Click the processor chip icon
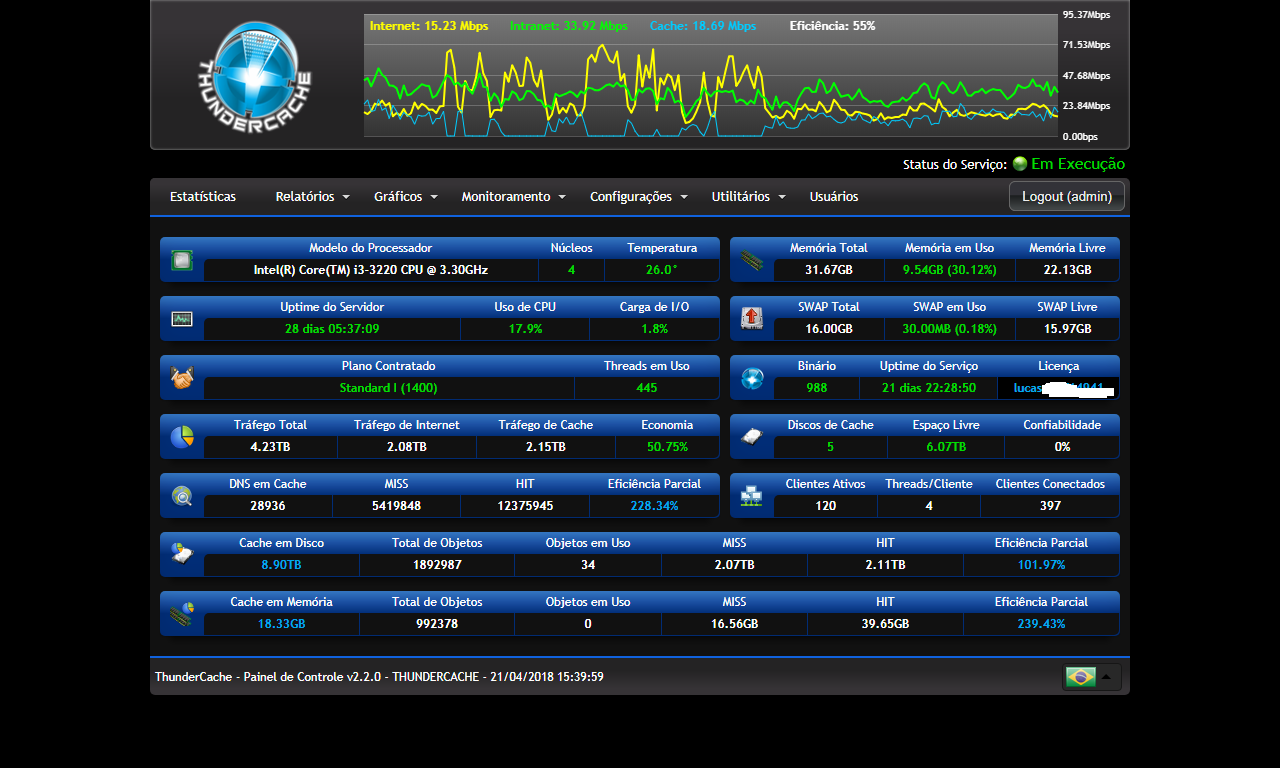This screenshot has height=768, width=1280. click(x=182, y=260)
